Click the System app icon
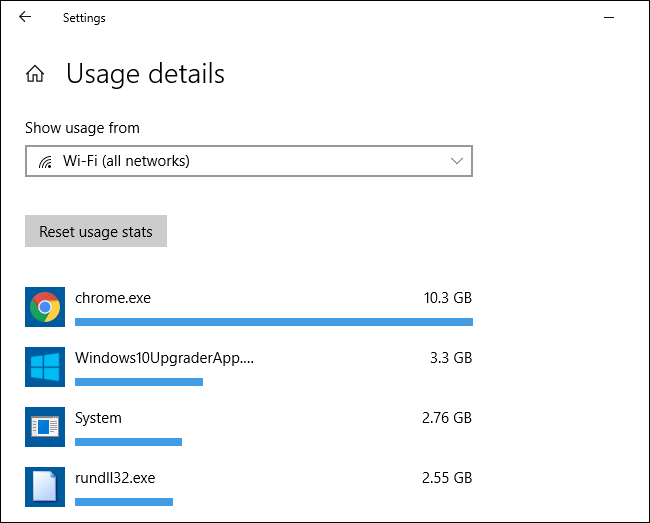Screen dimensions: 650x523 [44, 427]
